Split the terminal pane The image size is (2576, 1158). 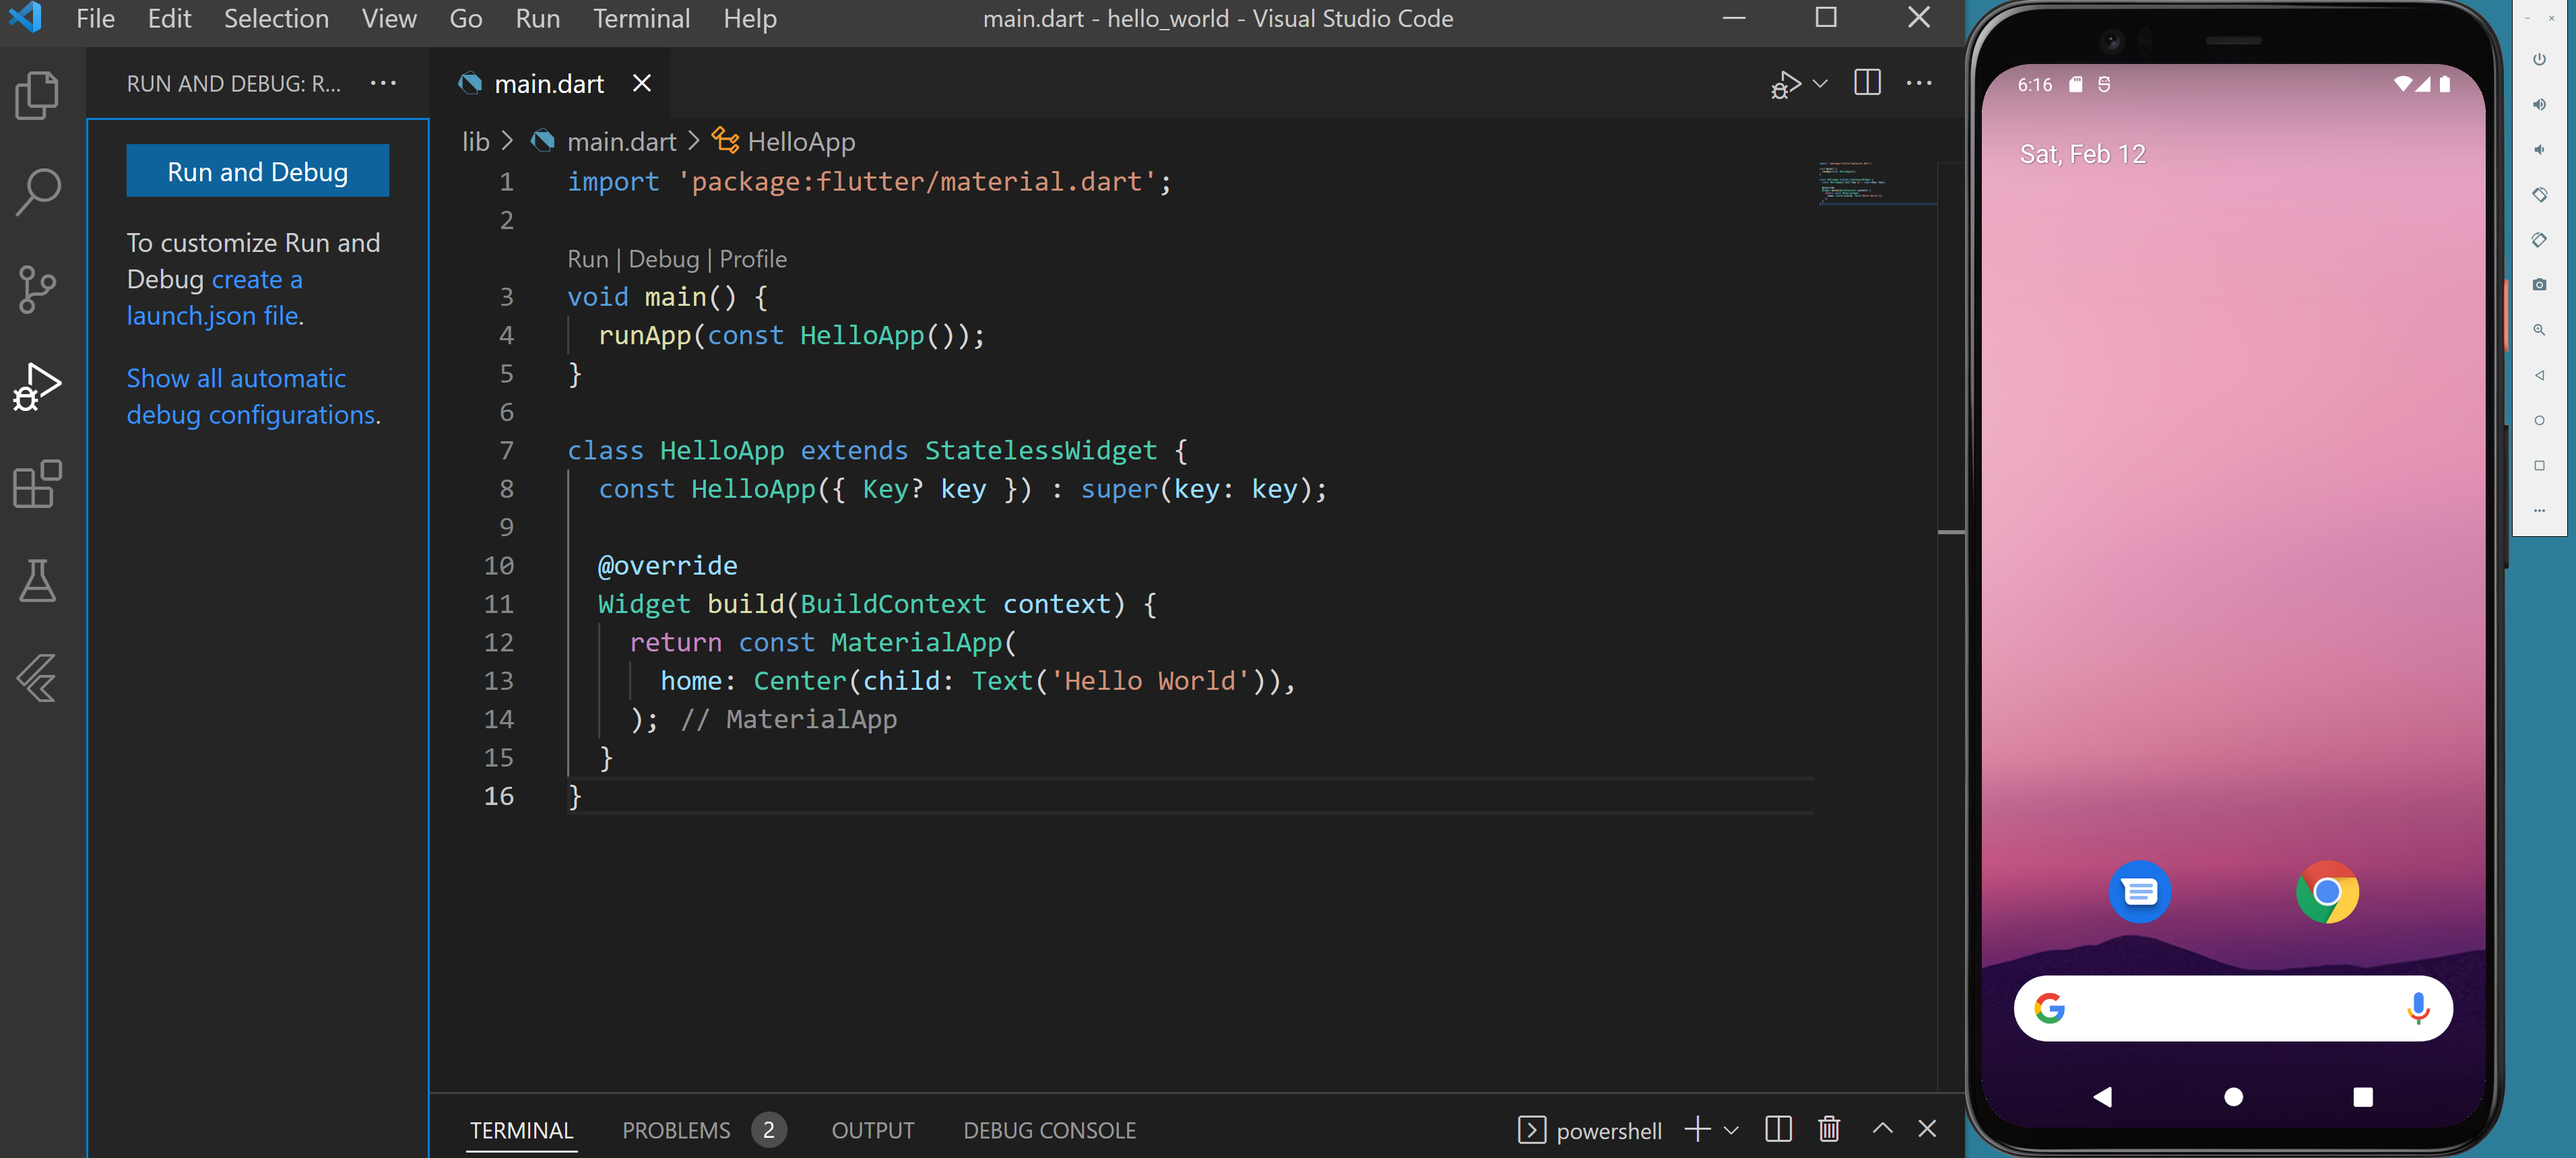[1778, 1129]
